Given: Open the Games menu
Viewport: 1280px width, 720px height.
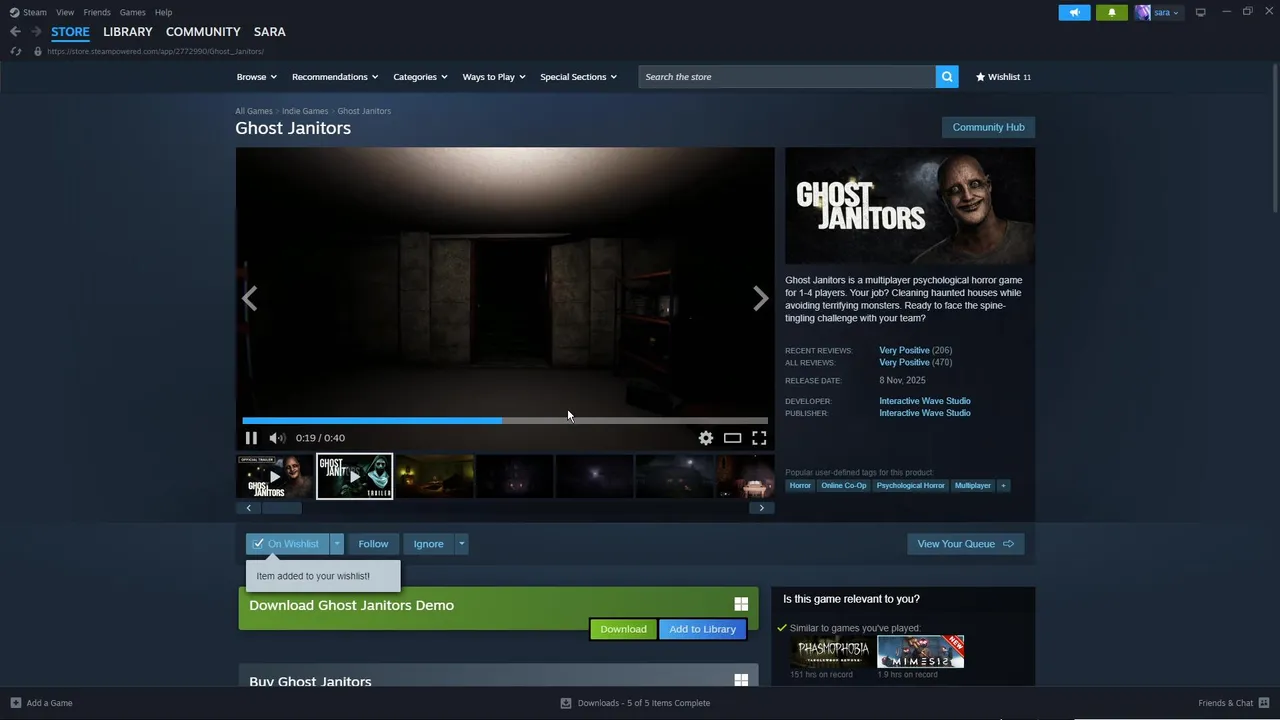Looking at the screenshot, I should click(x=132, y=12).
